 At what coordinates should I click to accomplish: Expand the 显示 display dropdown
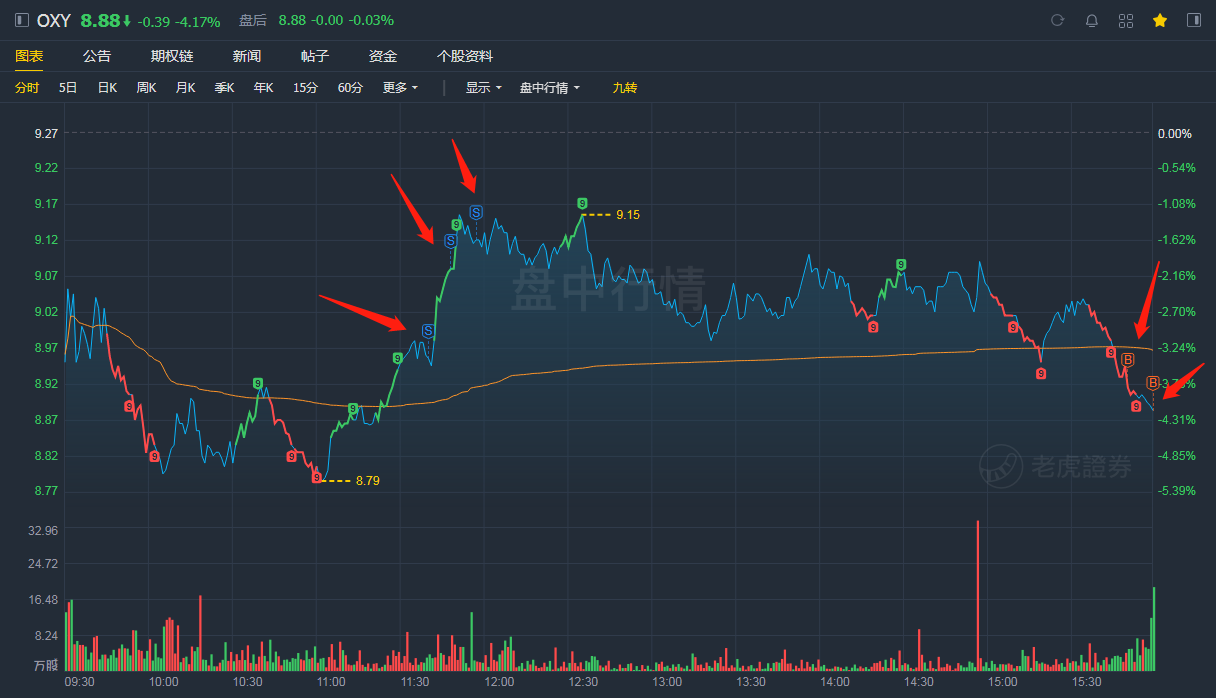[x=483, y=87]
